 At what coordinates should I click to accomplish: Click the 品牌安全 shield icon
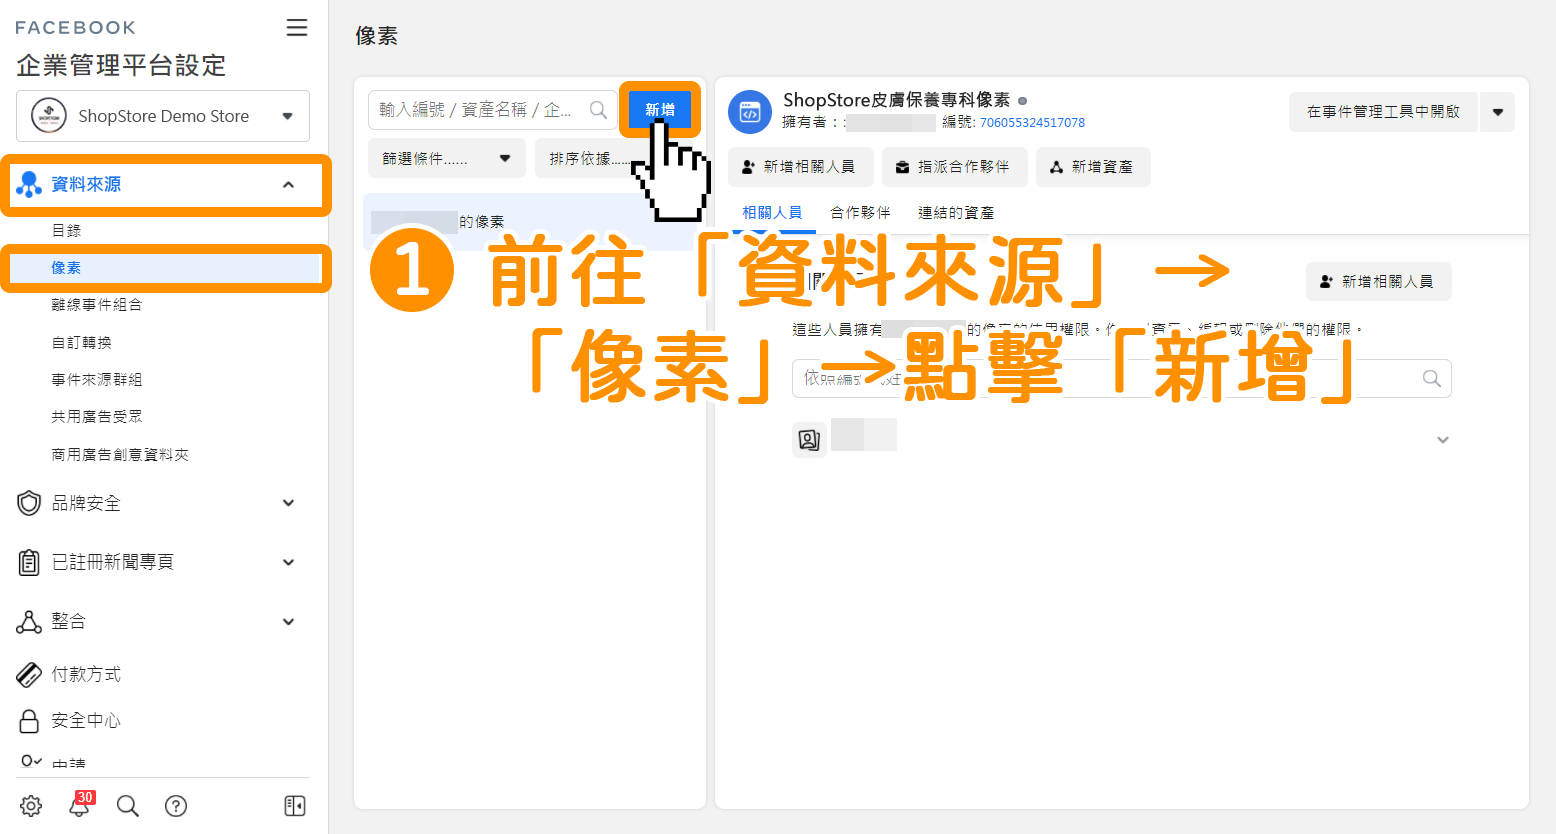29,503
